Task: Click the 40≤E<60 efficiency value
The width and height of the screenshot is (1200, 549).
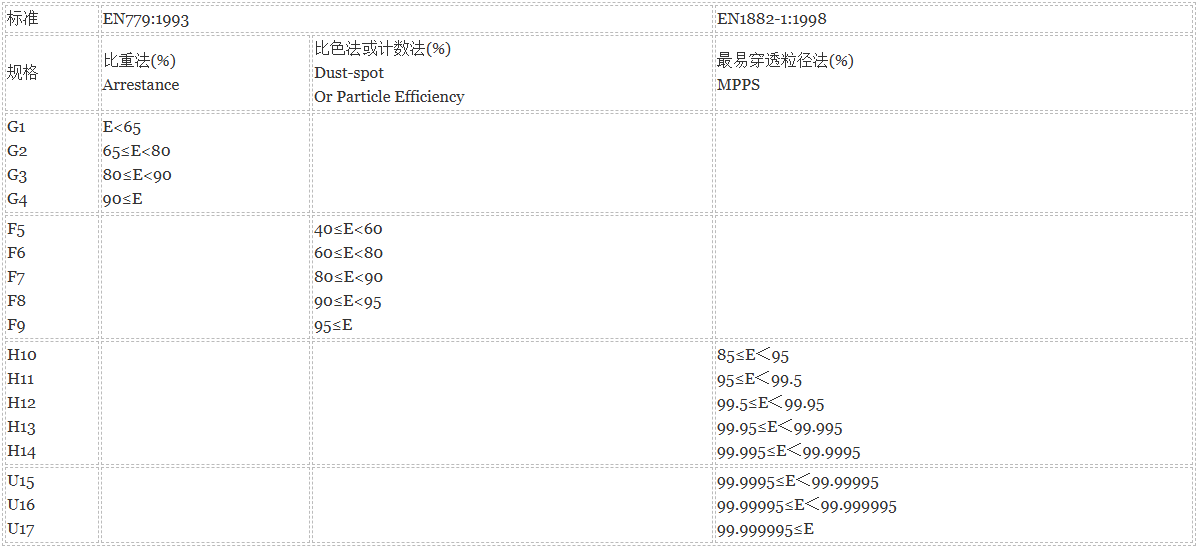Action: tap(348, 229)
